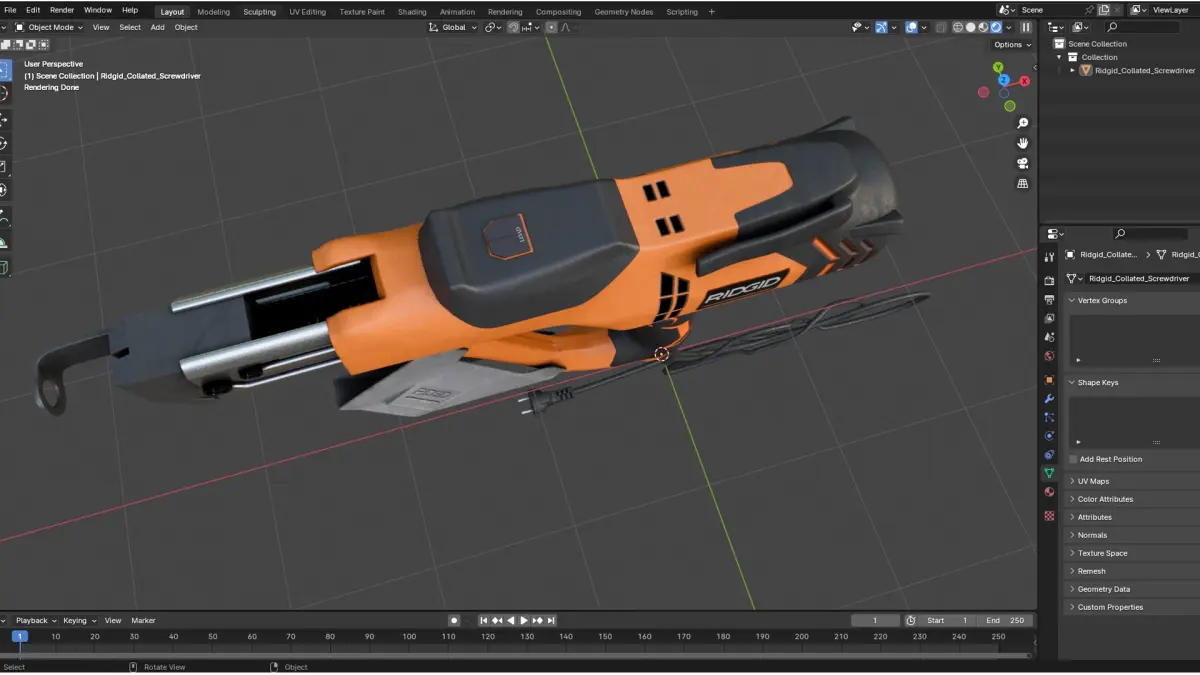This screenshot has height=675, width=1200.
Task: Open the Object Mode dropdown
Action: [x=49, y=27]
